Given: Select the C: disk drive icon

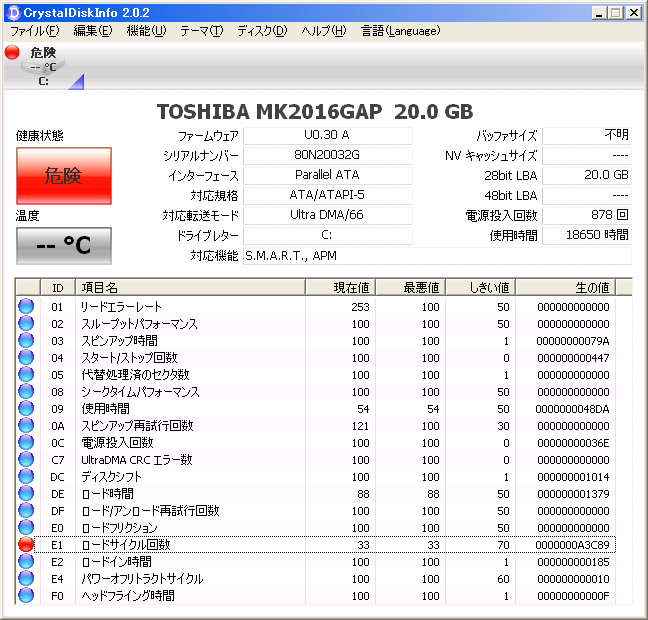Looking at the screenshot, I should coord(43,67).
